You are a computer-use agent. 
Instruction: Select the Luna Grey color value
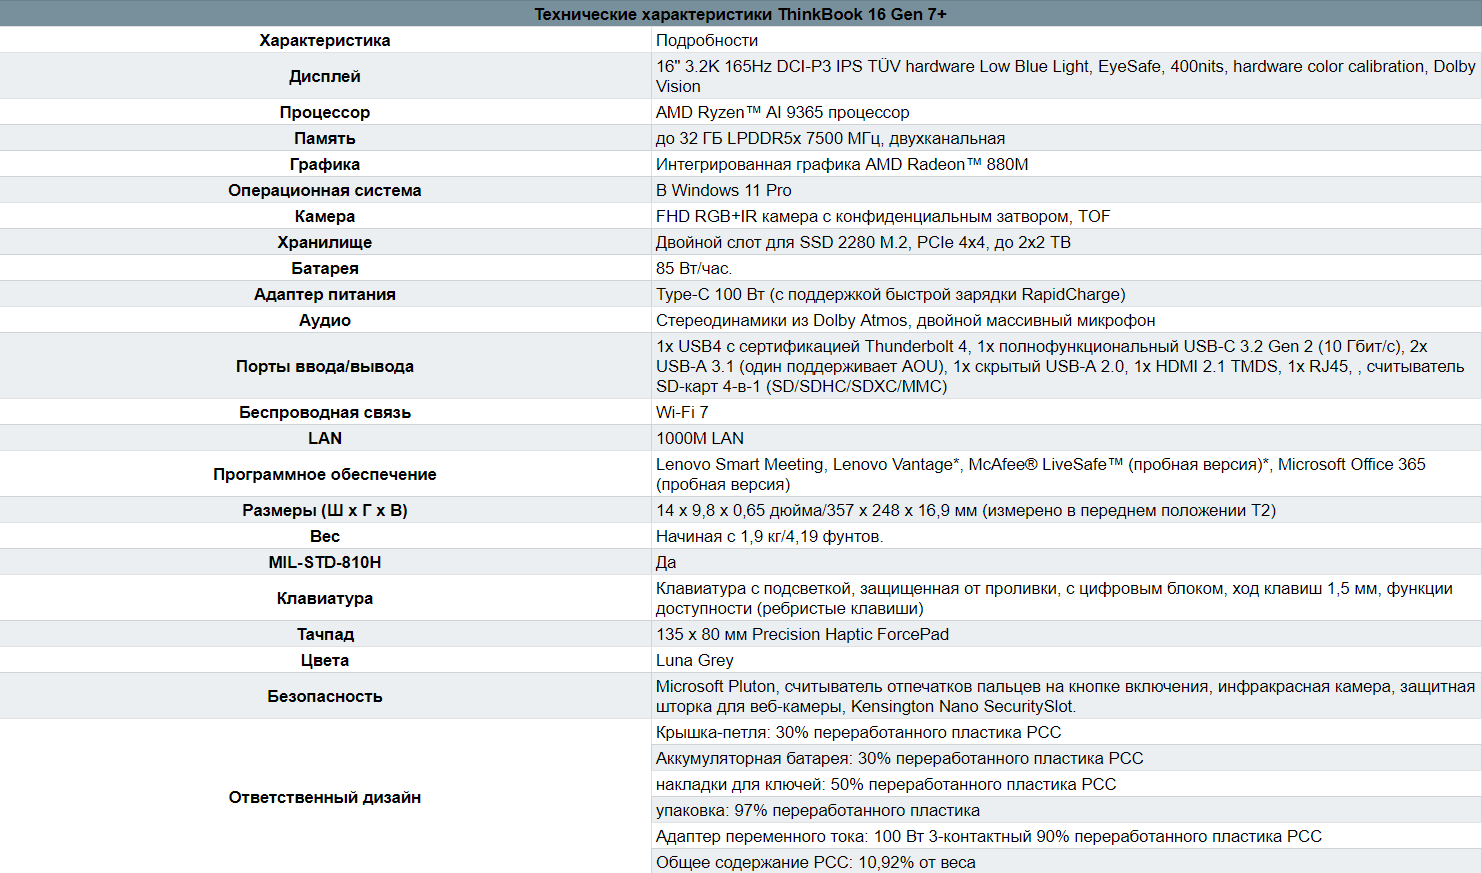pyautogui.click(x=692, y=660)
